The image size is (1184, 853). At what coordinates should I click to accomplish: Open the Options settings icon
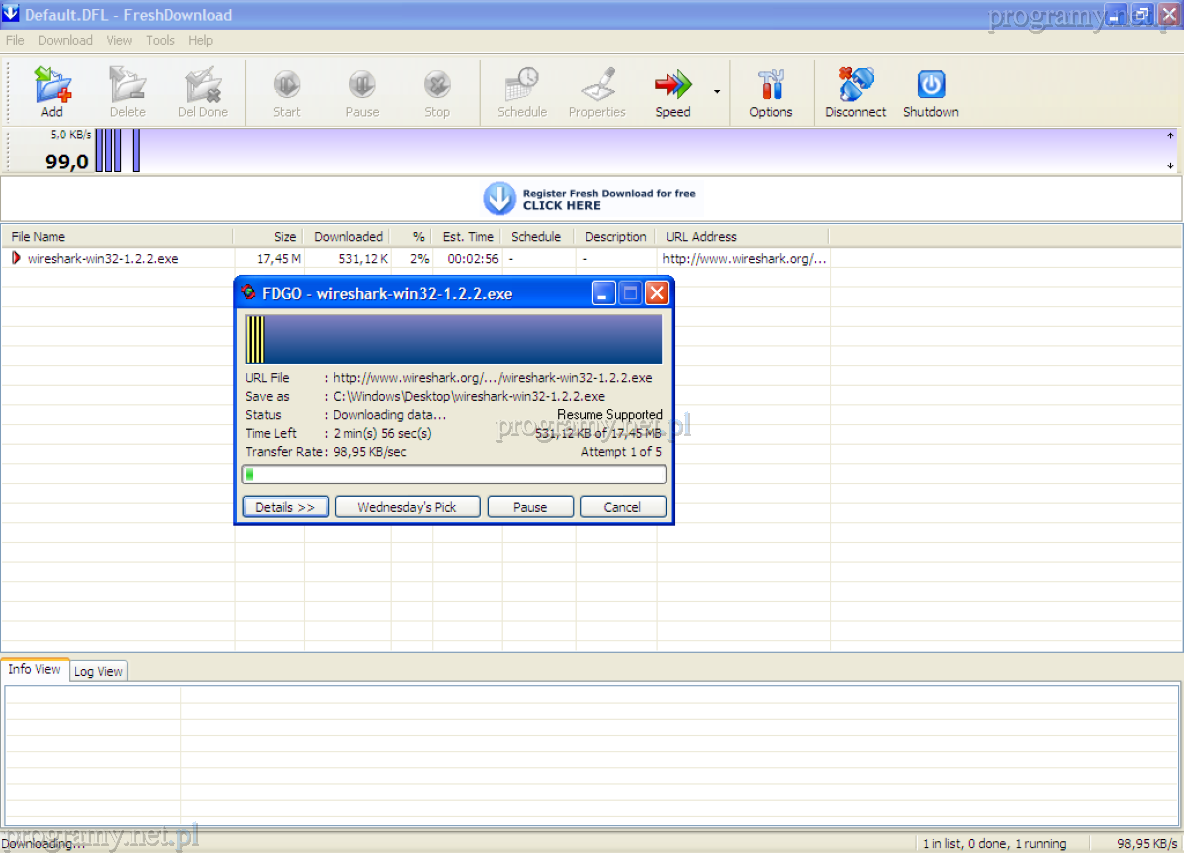coord(771,92)
